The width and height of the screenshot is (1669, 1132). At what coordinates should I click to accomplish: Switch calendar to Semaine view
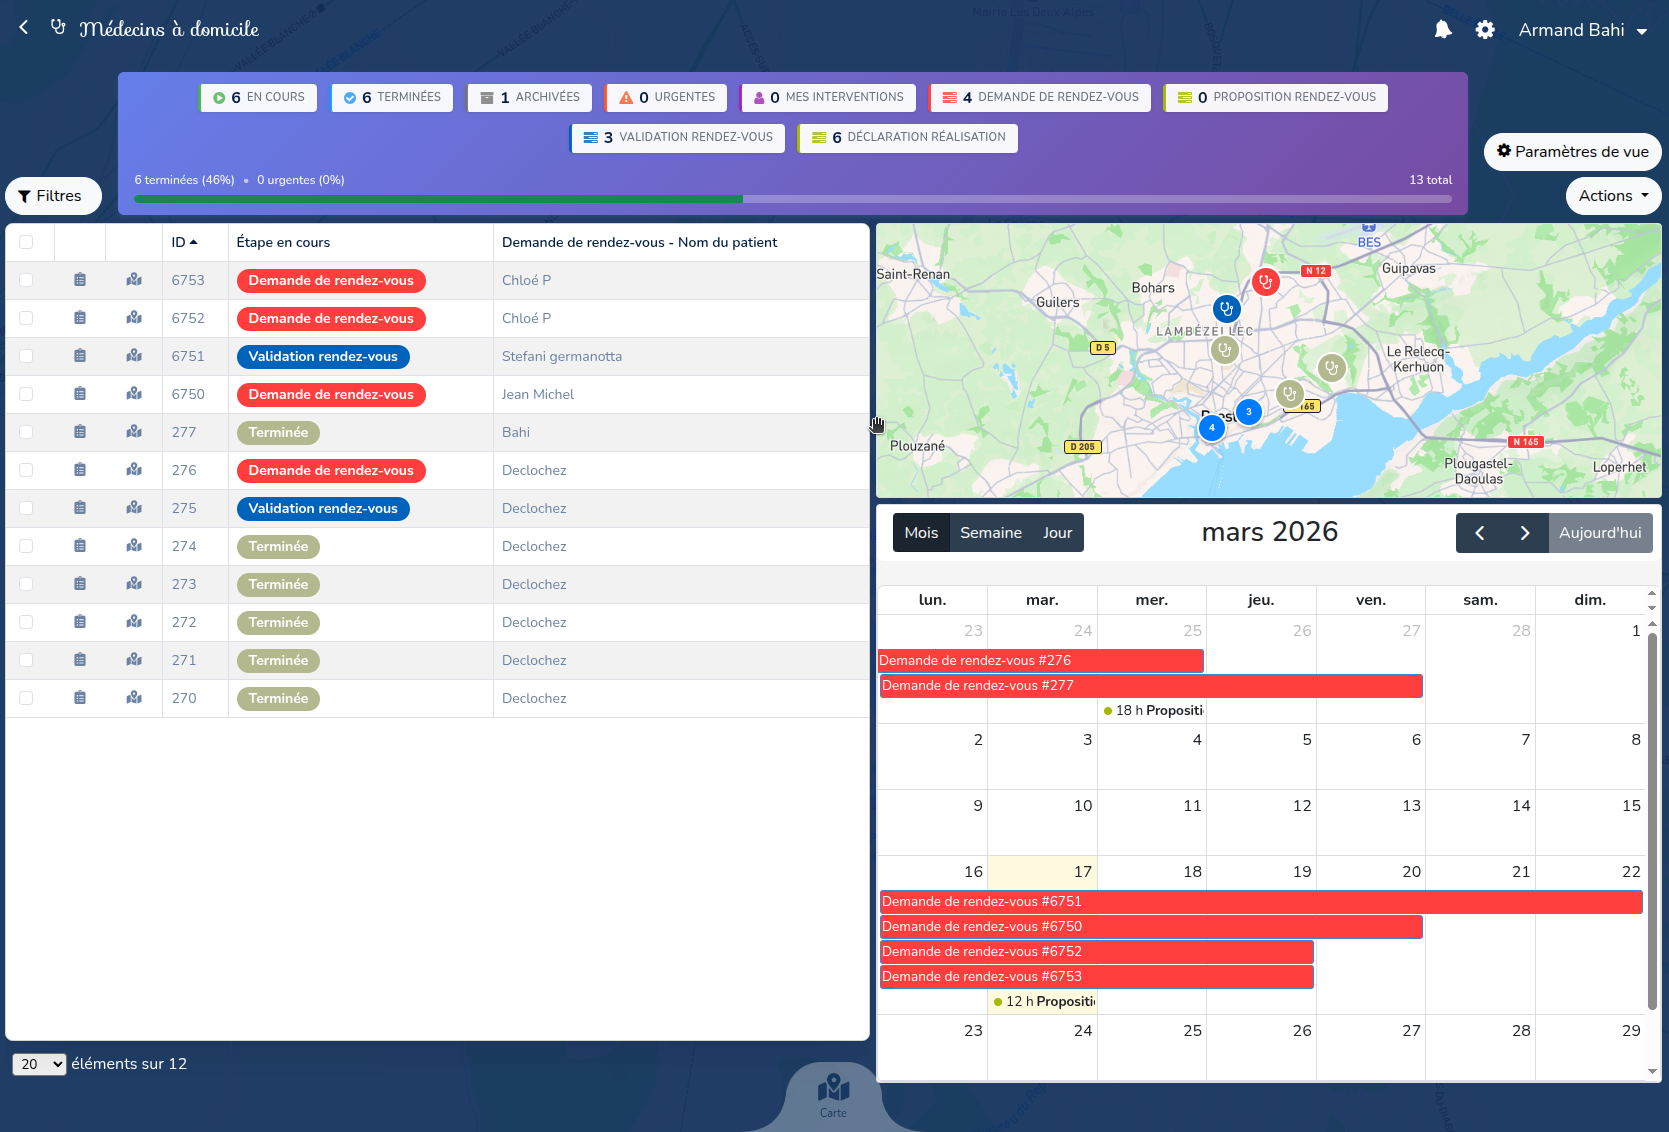[x=991, y=533]
